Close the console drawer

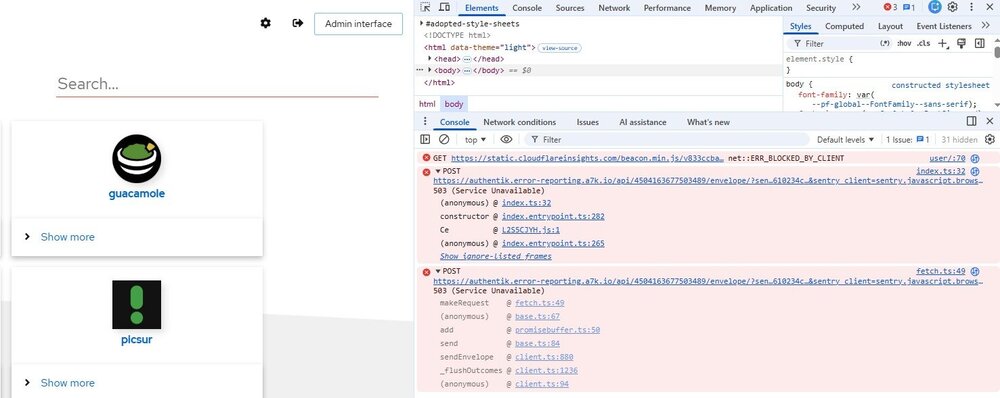[990, 121]
